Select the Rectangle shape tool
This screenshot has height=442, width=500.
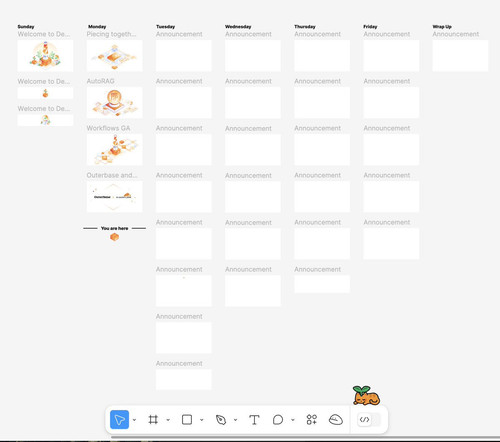coord(187,419)
